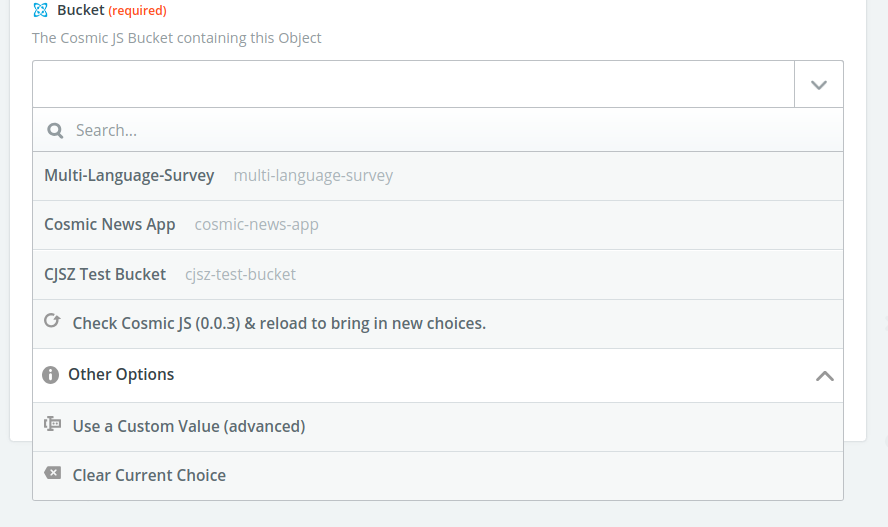Click the magnifying glass search icon
Viewport: 888px width, 527px height.
click(56, 130)
